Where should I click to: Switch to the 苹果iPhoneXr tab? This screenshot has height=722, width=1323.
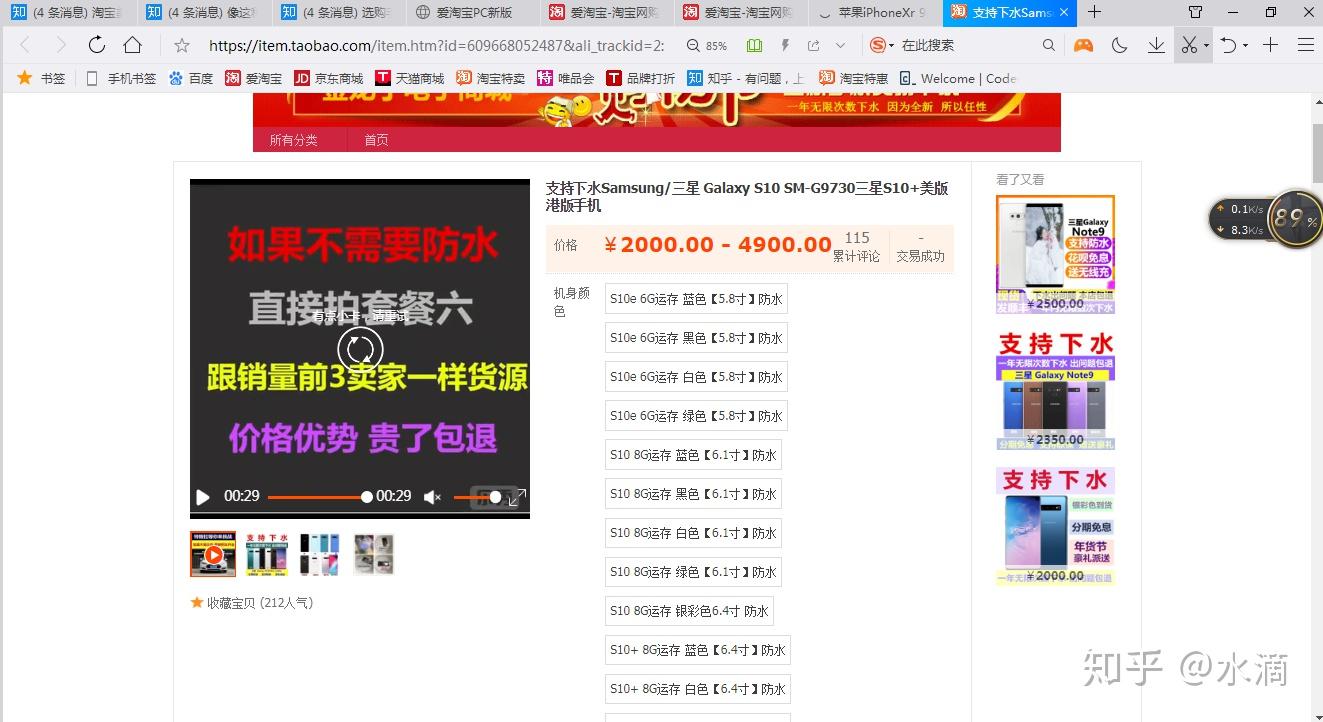(x=875, y=12)
